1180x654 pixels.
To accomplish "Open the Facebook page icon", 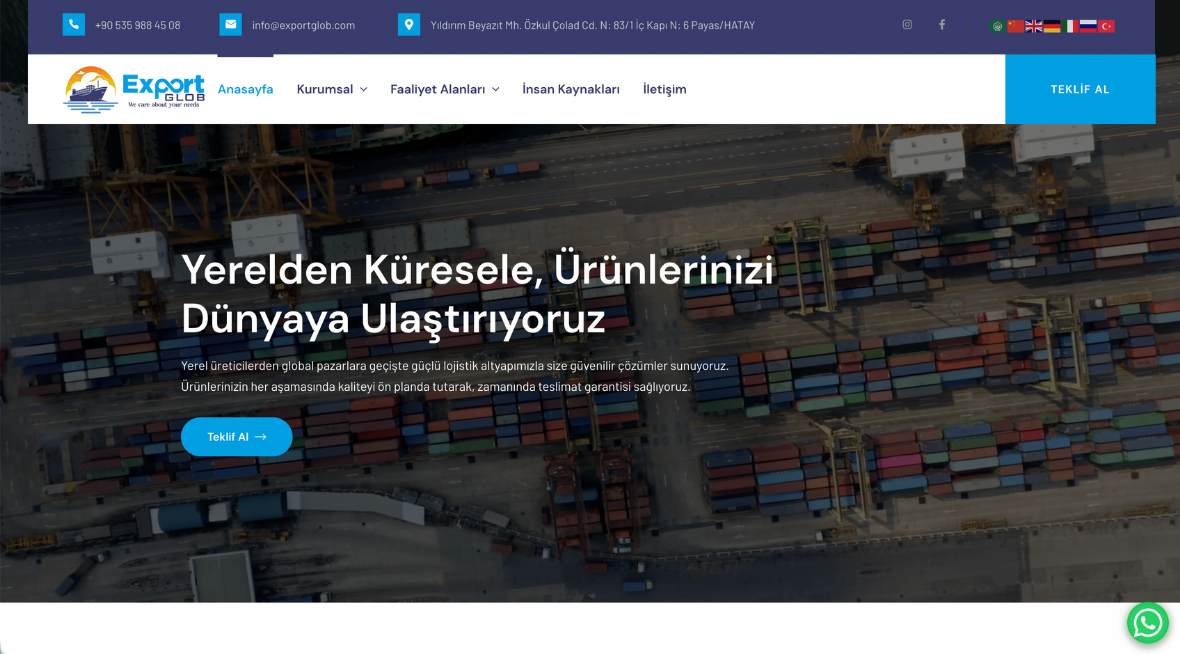I will pyautogui.click(x=942, y=25).
